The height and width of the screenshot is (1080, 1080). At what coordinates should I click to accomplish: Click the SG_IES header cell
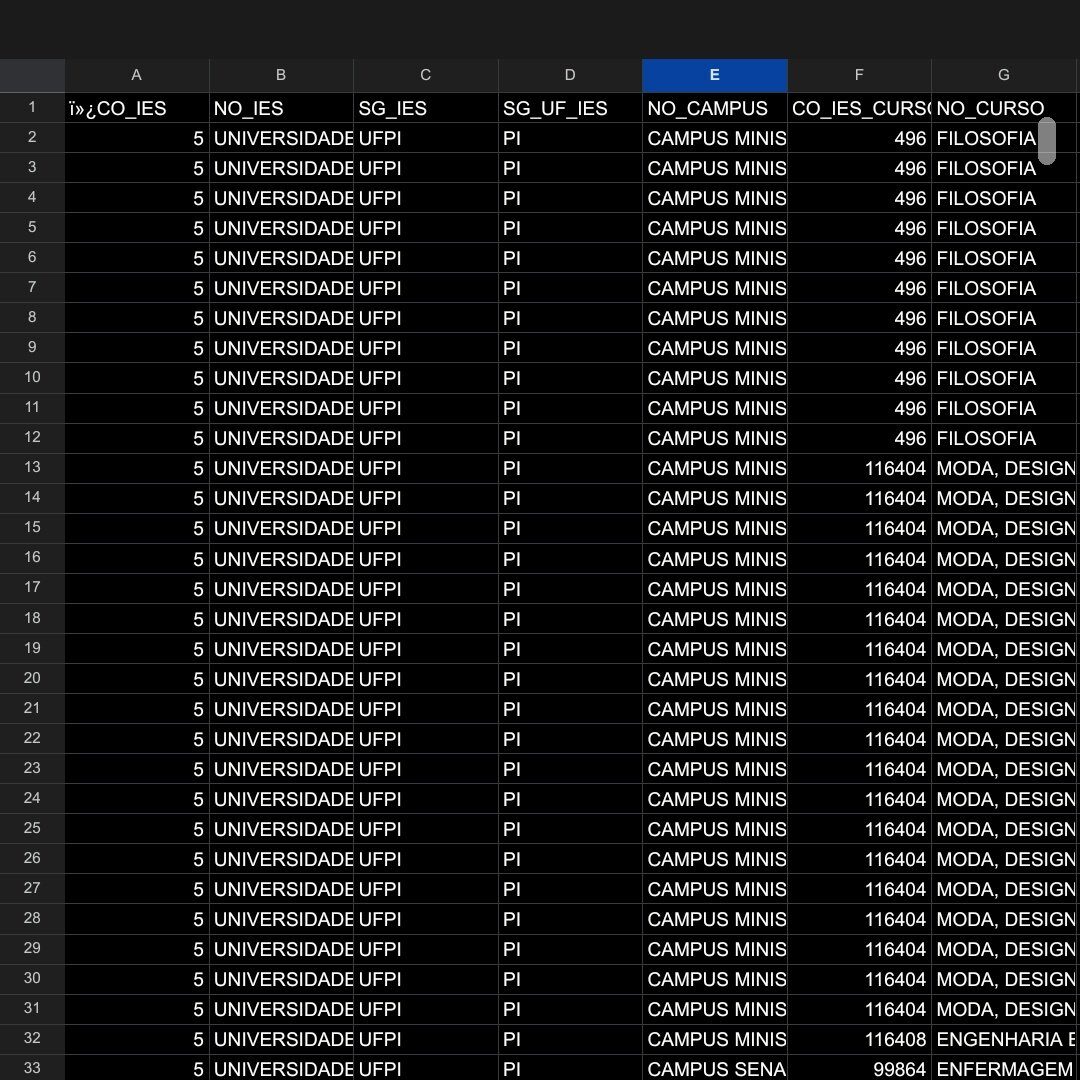click(426, 108)
